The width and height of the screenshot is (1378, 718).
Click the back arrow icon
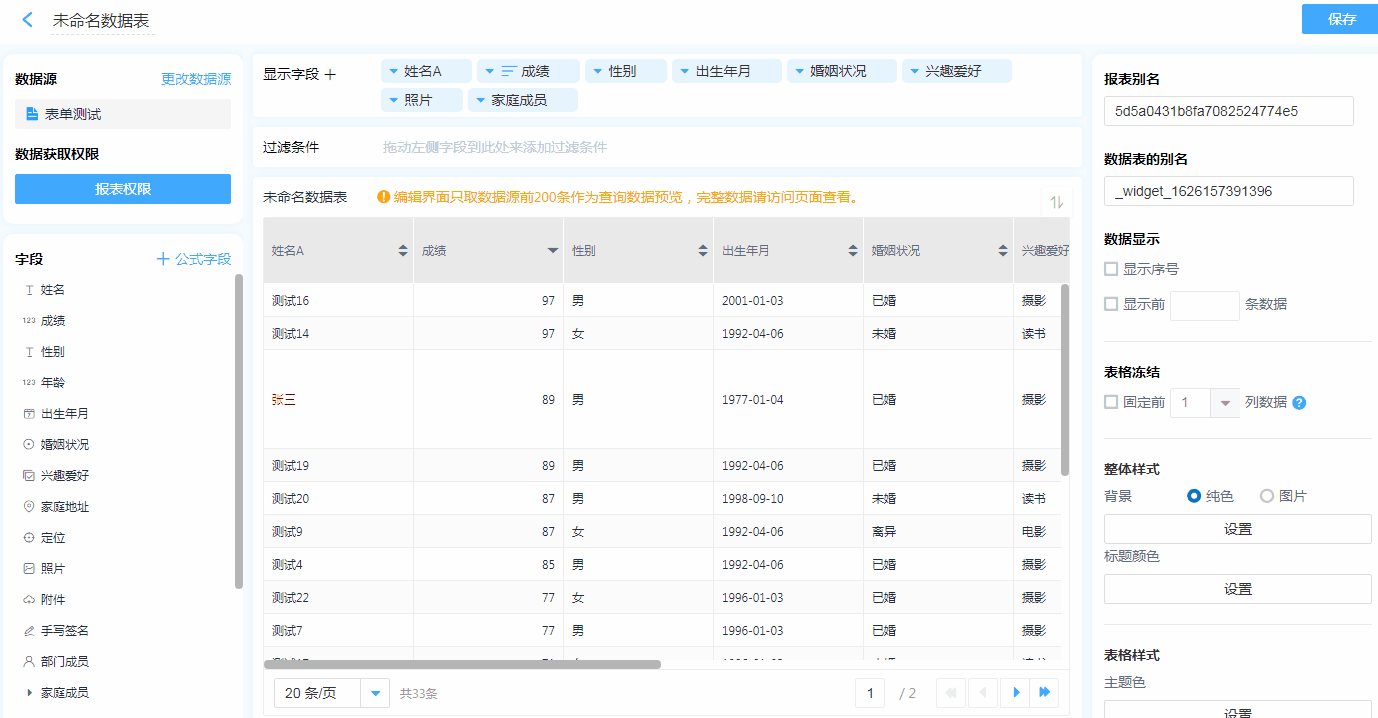pyautogui.click(x=28, y=20)
